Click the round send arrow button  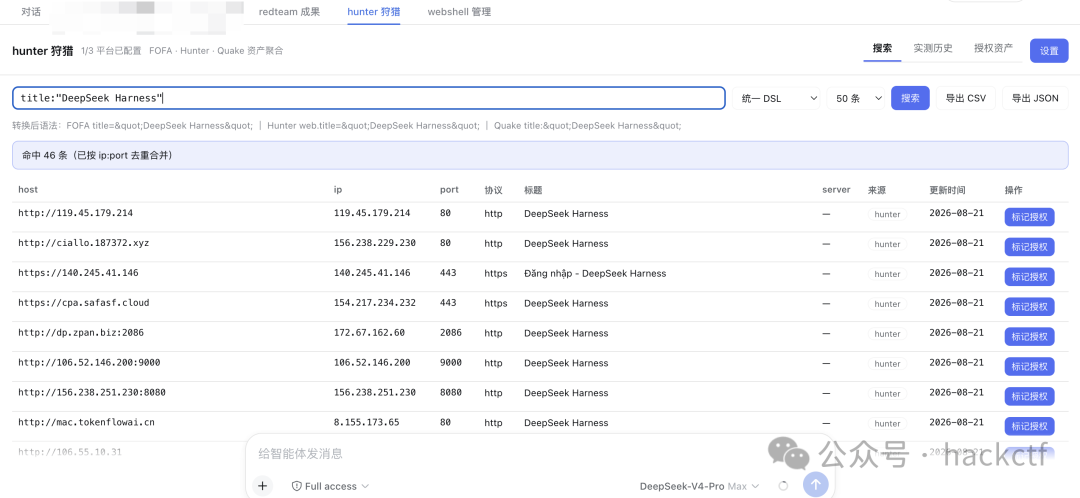816,485
